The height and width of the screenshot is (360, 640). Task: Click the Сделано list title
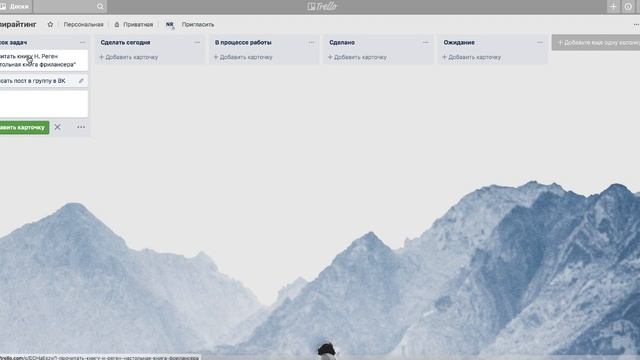pyautogui.click(x=342, y=42)
